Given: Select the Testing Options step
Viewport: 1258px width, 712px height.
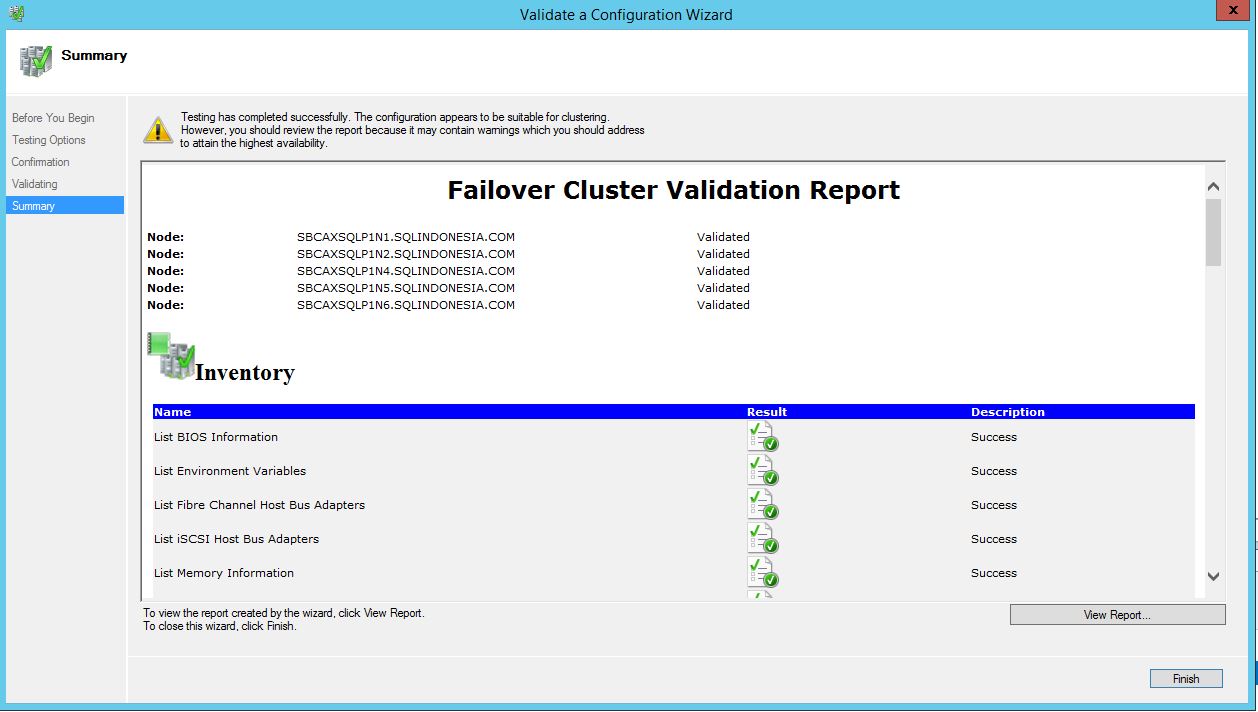Looking at the screenshot, I should point(49,140).
